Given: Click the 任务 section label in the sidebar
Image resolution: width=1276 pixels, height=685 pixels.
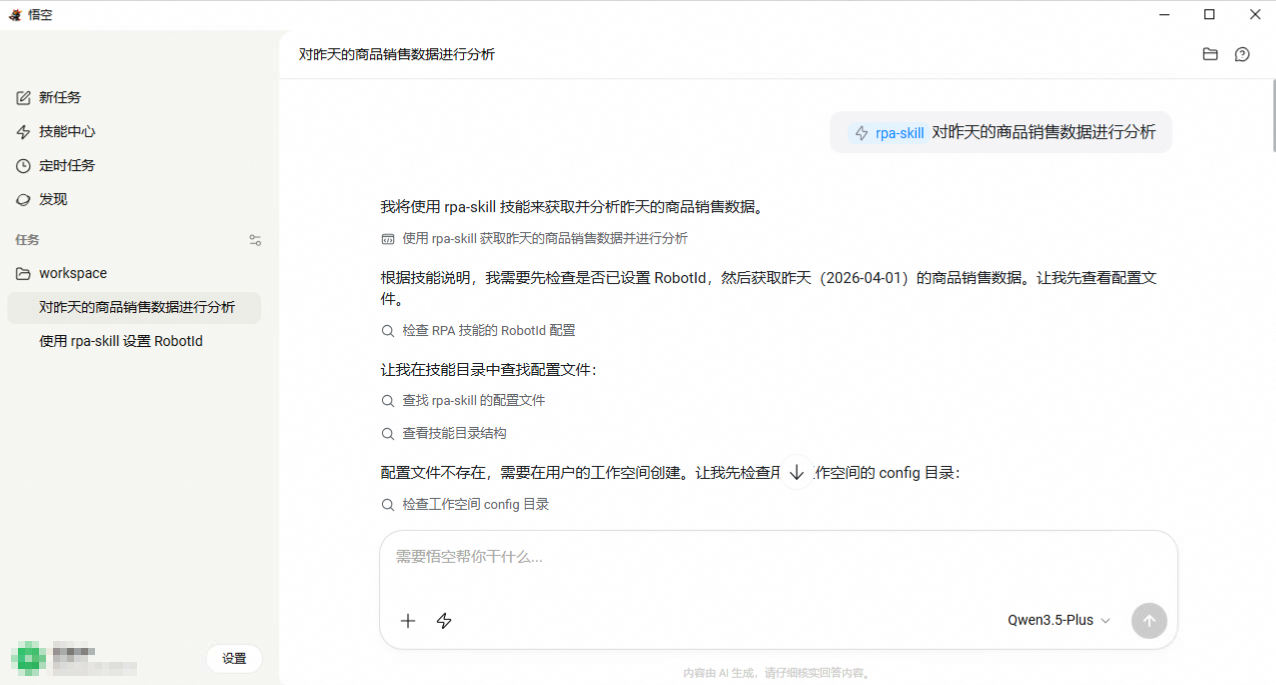Looking at the screenshot, I should pyautogui.click(x=27, y=240).
